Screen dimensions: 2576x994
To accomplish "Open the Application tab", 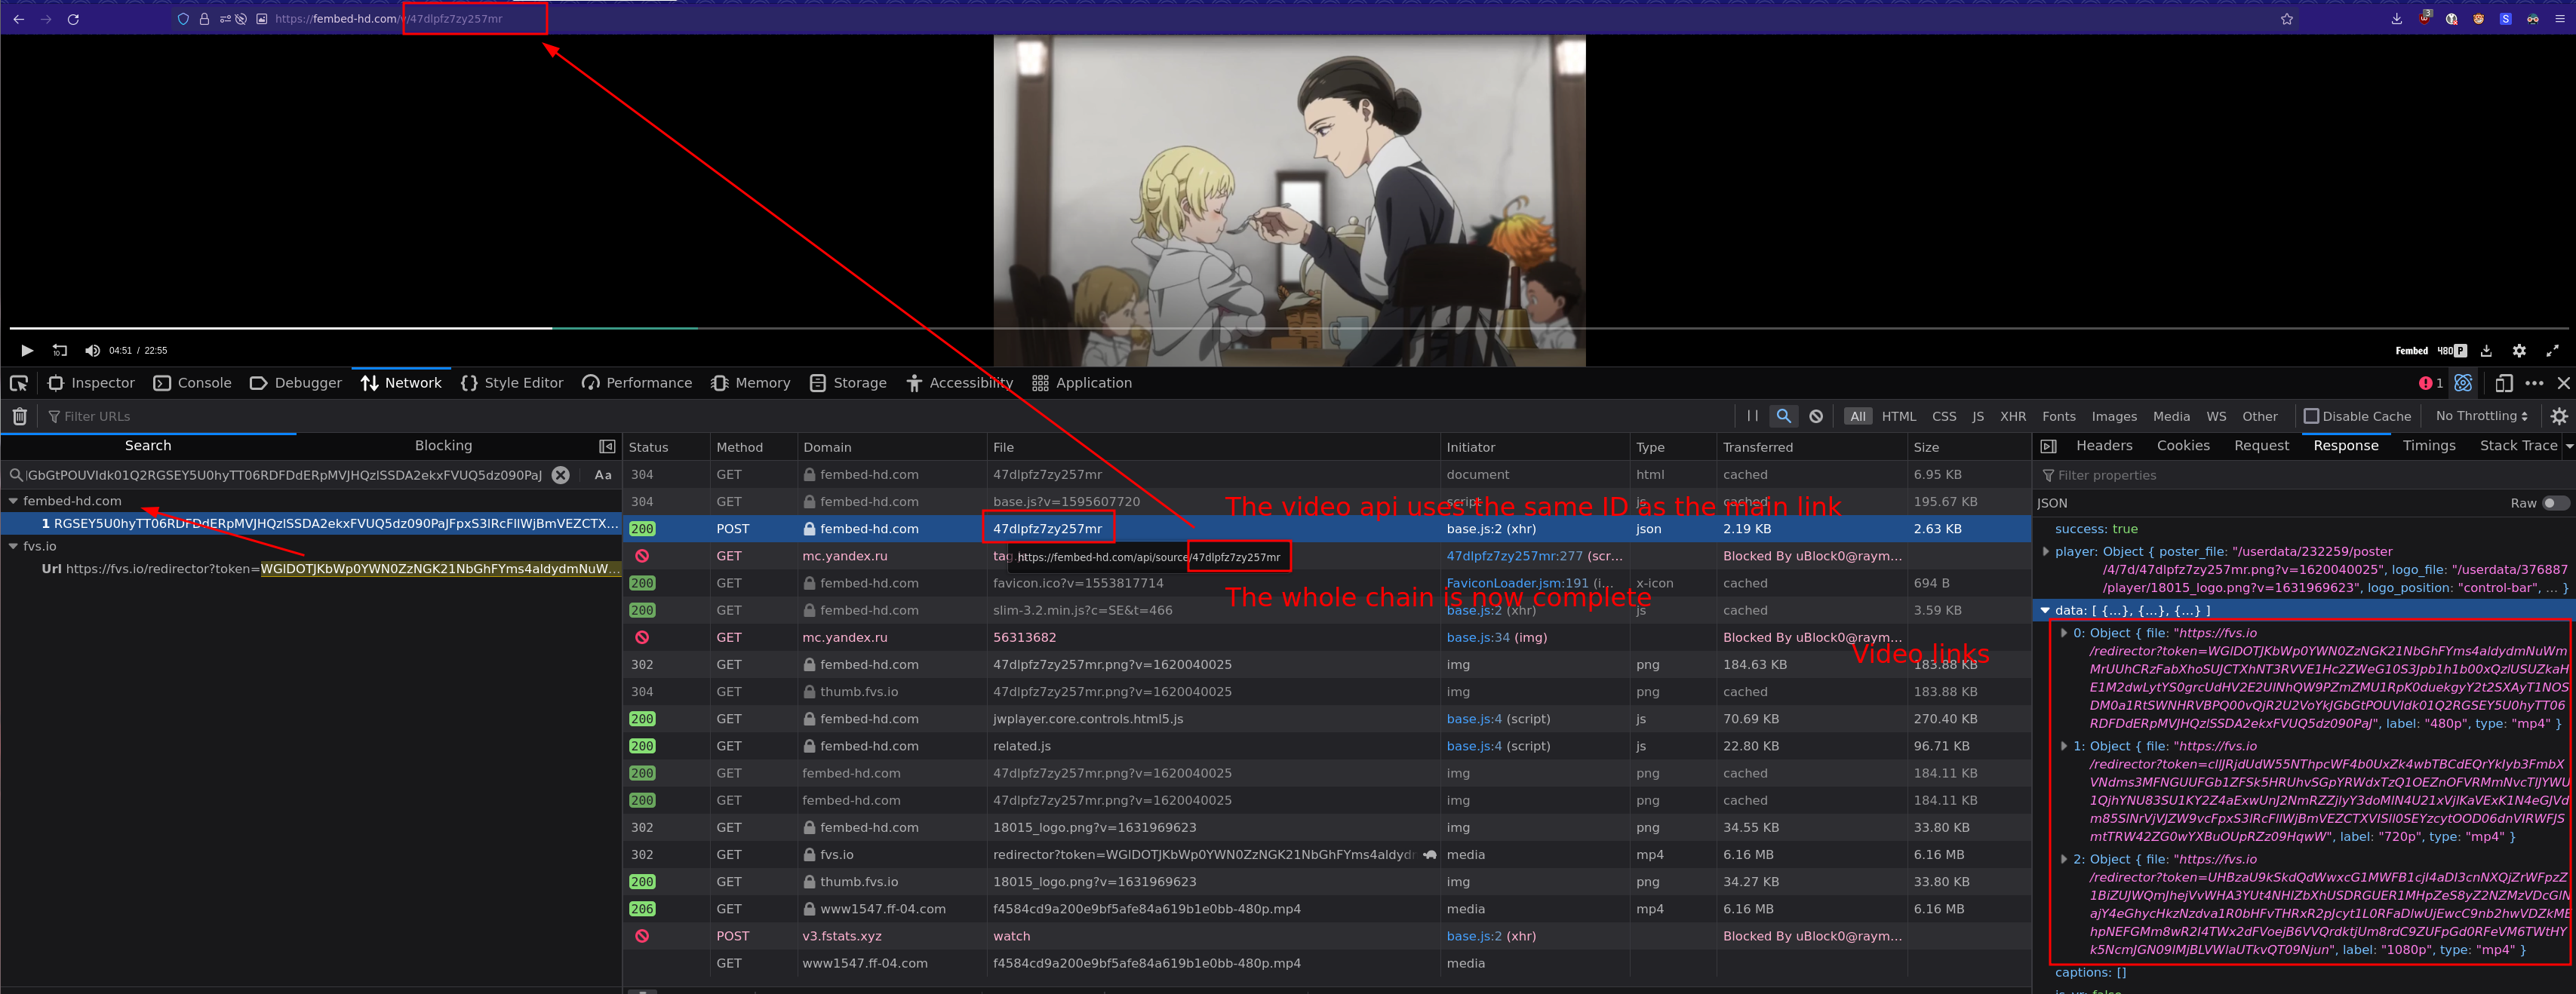I will (x=1082, y=383).
